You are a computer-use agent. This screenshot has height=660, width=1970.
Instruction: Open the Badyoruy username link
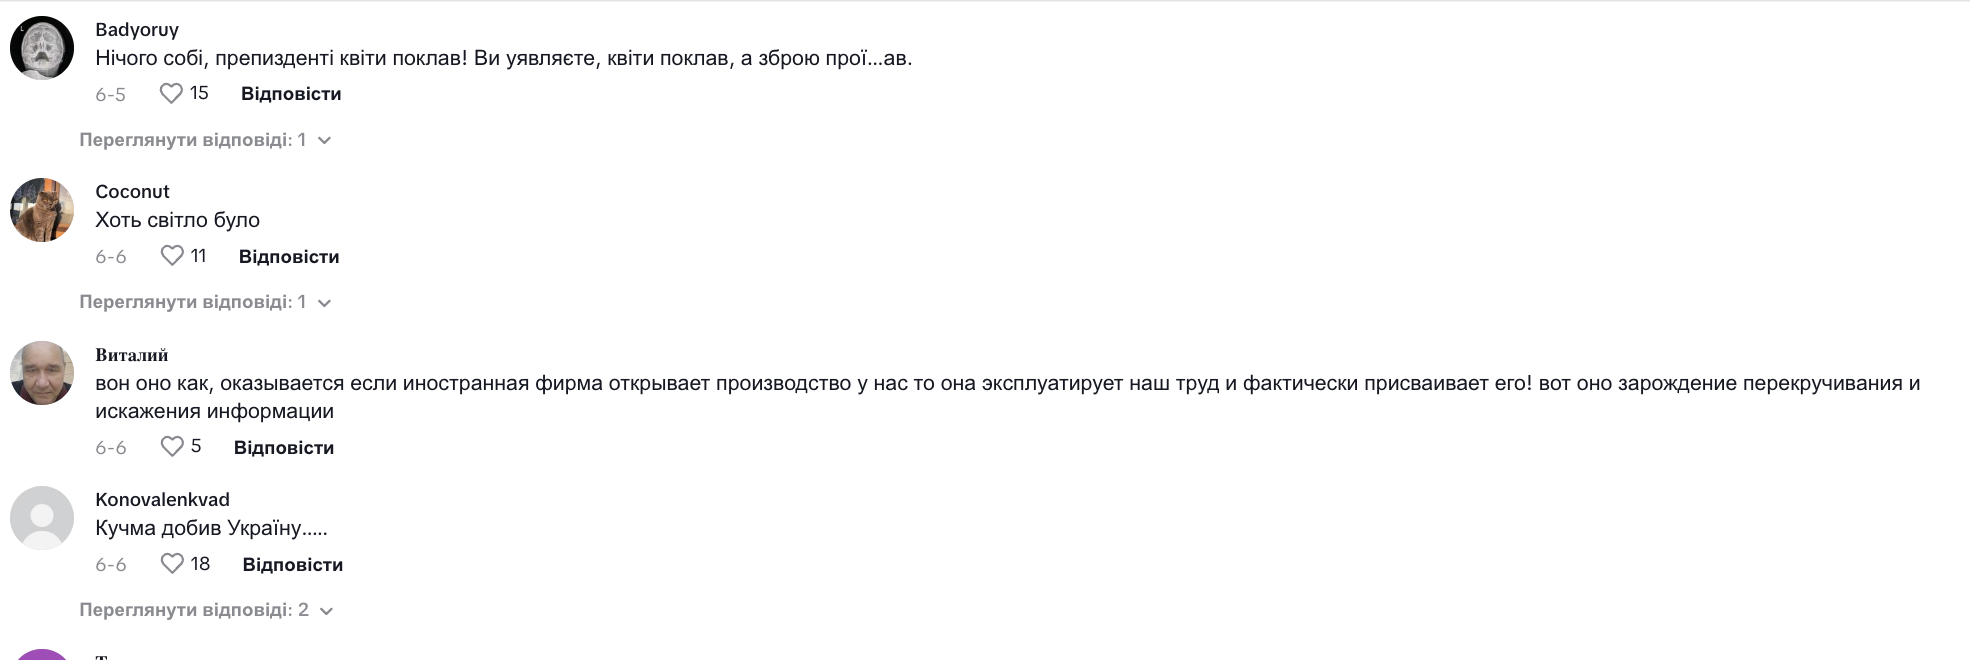coord(137,30)
